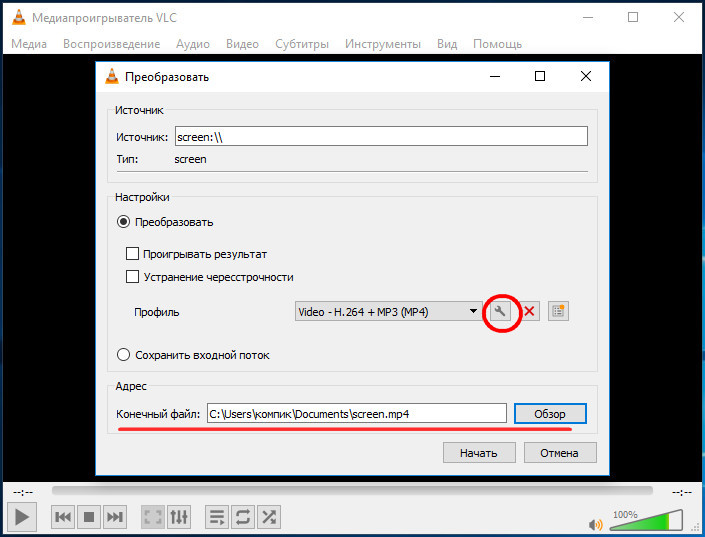Viewport: 705px width, 537px height.
Task: Click the playback seek bar
Action: pos(352,491)
